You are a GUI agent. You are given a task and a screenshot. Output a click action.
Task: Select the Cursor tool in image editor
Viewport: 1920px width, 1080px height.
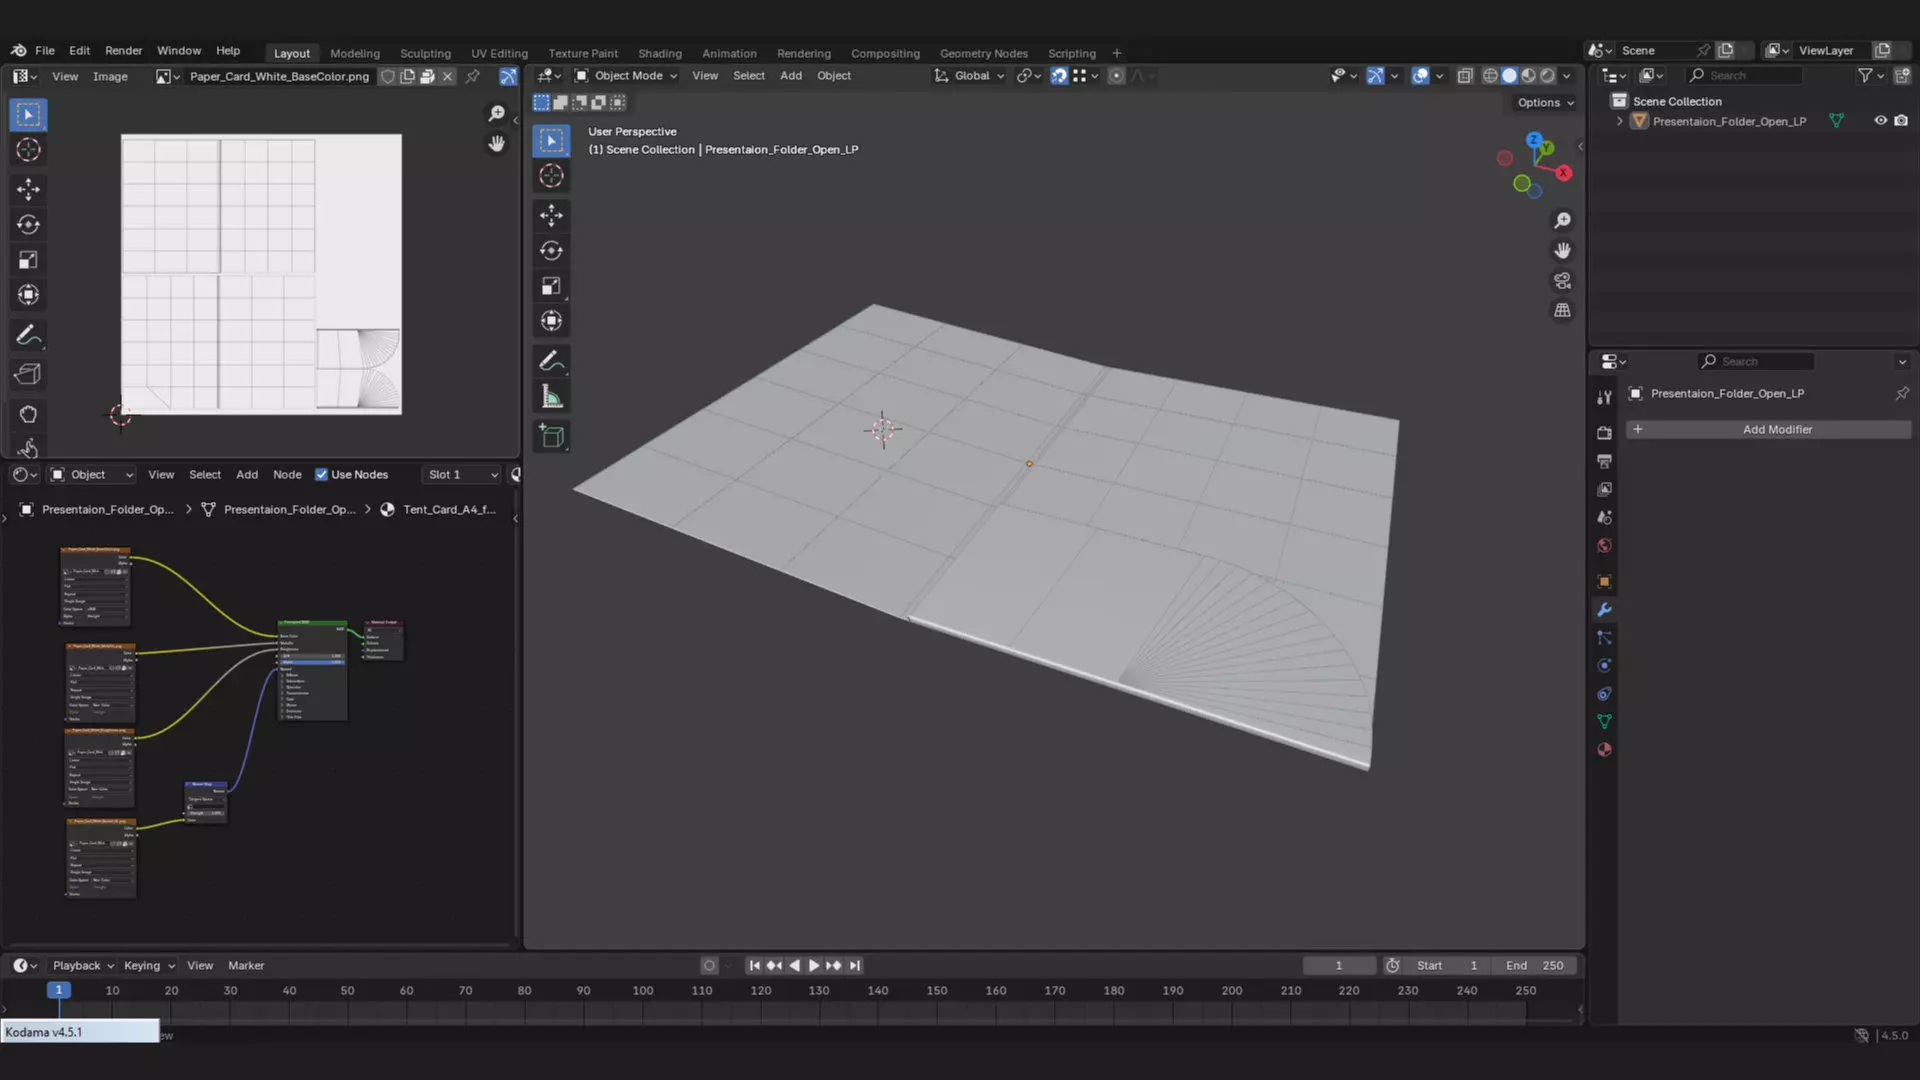(28, 150)
